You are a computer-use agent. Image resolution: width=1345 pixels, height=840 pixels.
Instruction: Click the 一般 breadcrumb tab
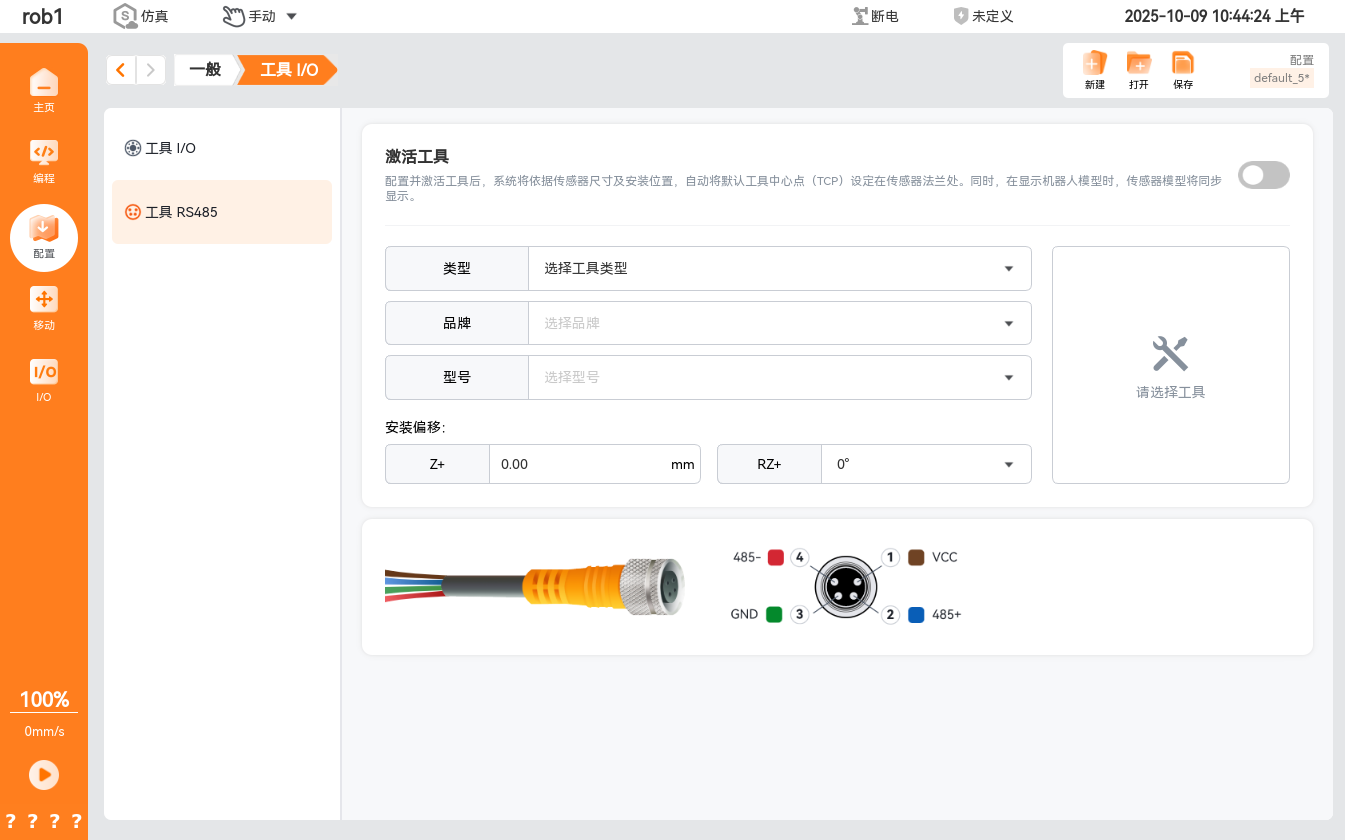click(x=205, y=70)
